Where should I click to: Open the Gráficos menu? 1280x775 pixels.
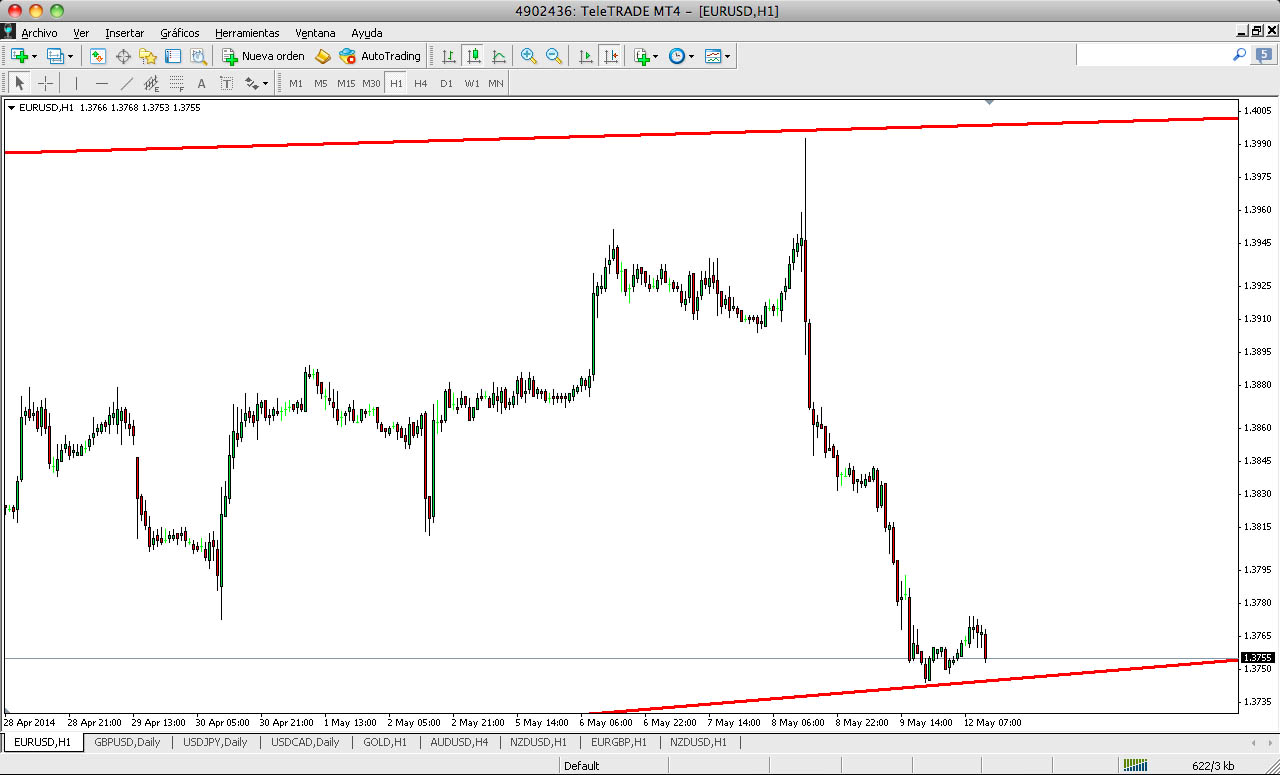180,33
